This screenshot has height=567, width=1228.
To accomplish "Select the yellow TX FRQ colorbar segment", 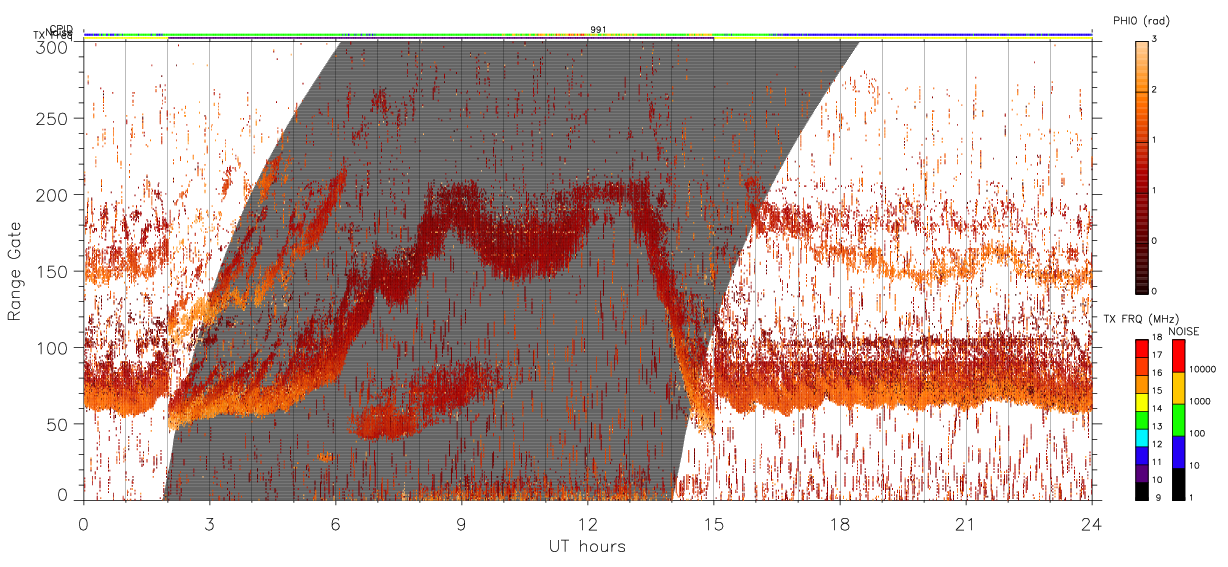I will [x=1141, y=402].
